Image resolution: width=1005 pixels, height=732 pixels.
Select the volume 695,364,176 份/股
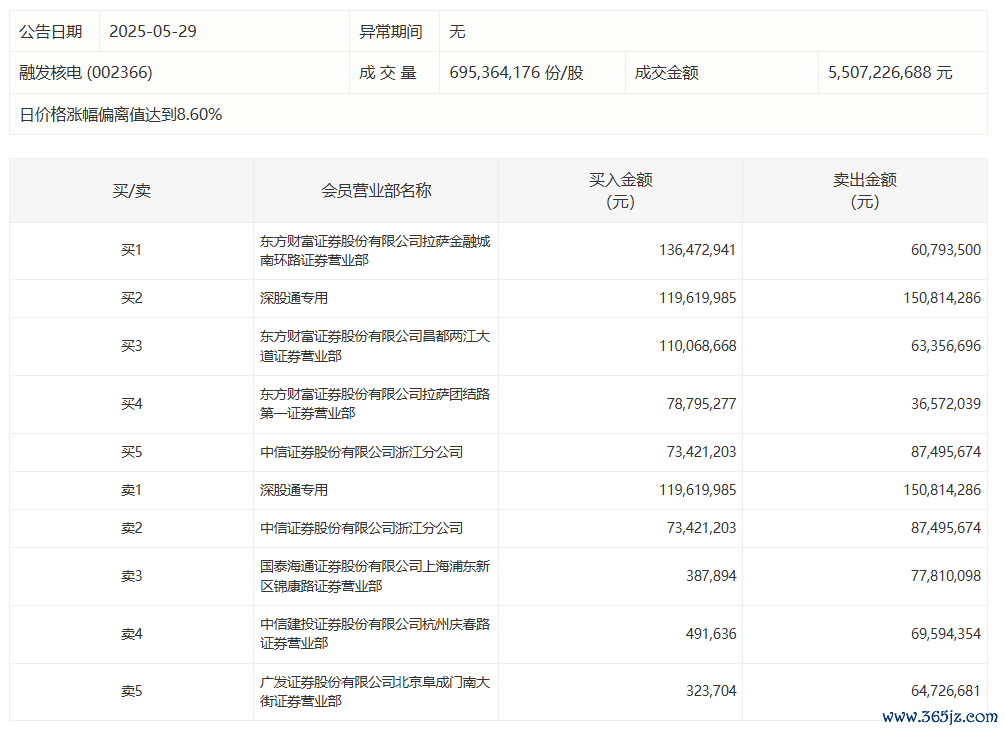[517, 72]
